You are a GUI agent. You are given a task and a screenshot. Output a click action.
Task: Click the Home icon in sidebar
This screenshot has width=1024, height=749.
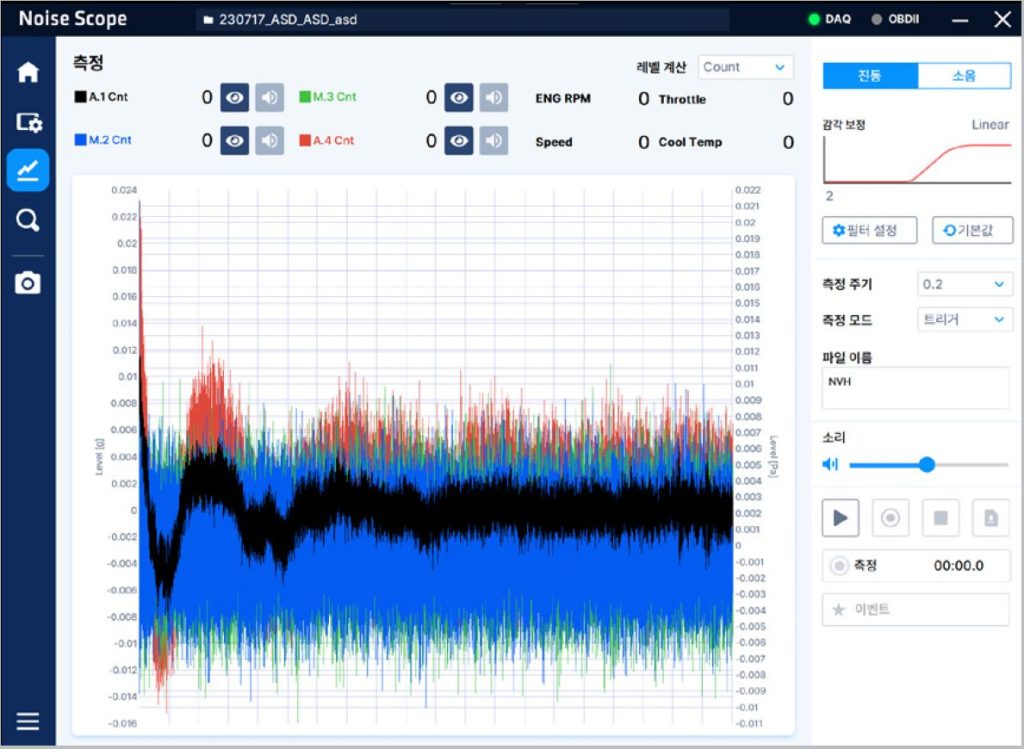pyautogui.click(x=28, y=73)
